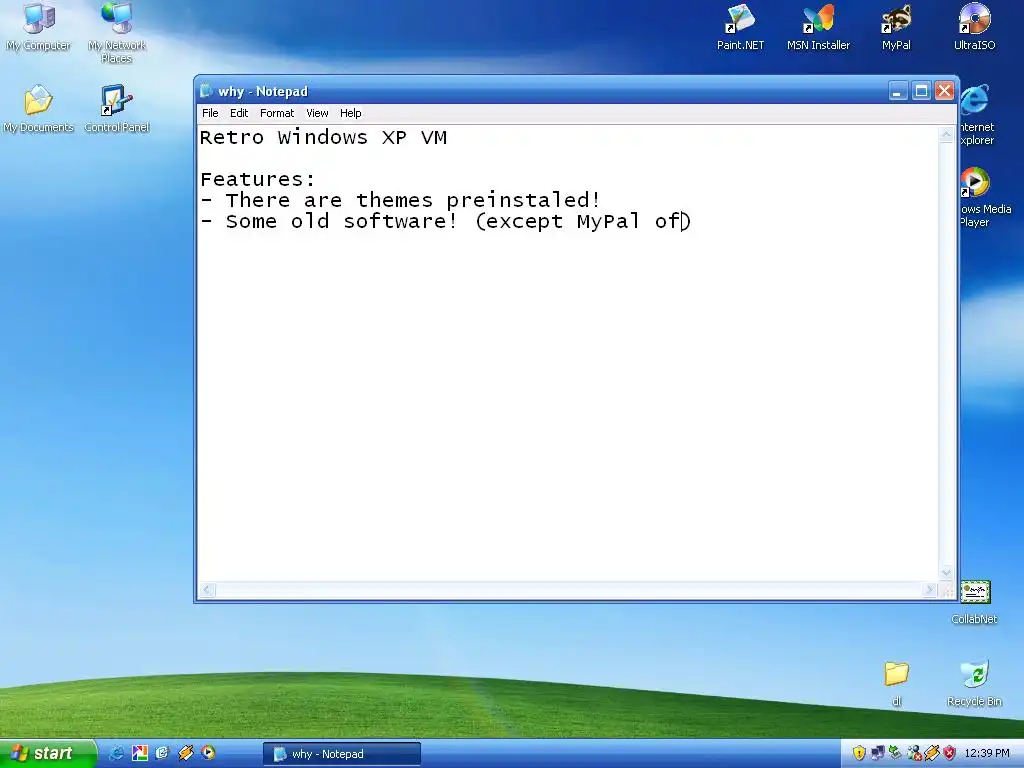Viewport: 1024px width, 768px height.
Task: Maximize the Notepad window
Action: coord(921,91)
